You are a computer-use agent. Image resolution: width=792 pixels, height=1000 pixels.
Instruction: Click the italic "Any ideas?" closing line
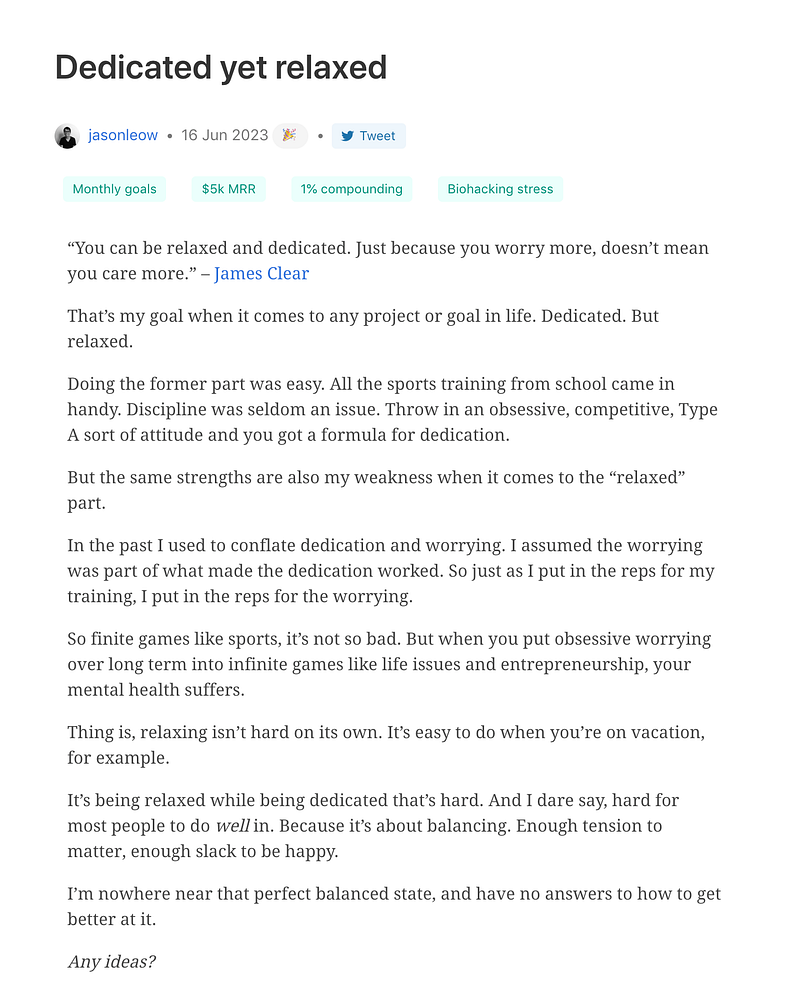click(112, 962)
